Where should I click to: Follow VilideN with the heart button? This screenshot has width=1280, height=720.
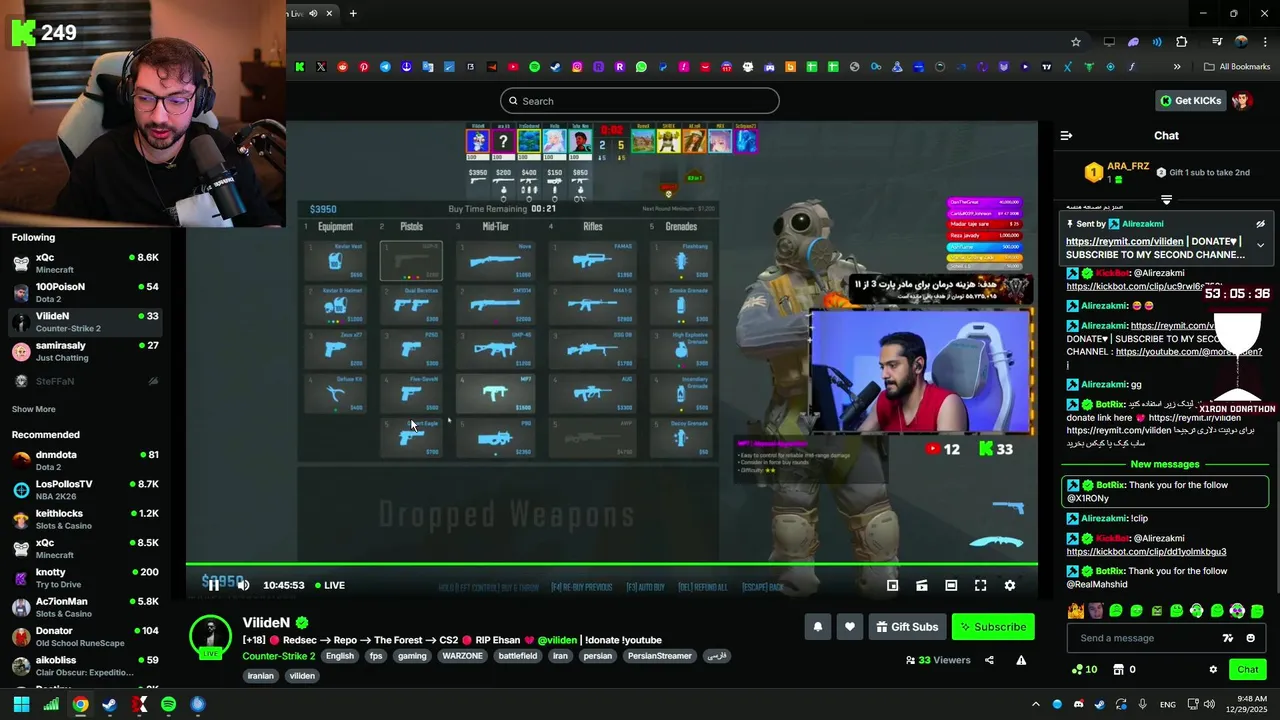[x=850, y=627]
